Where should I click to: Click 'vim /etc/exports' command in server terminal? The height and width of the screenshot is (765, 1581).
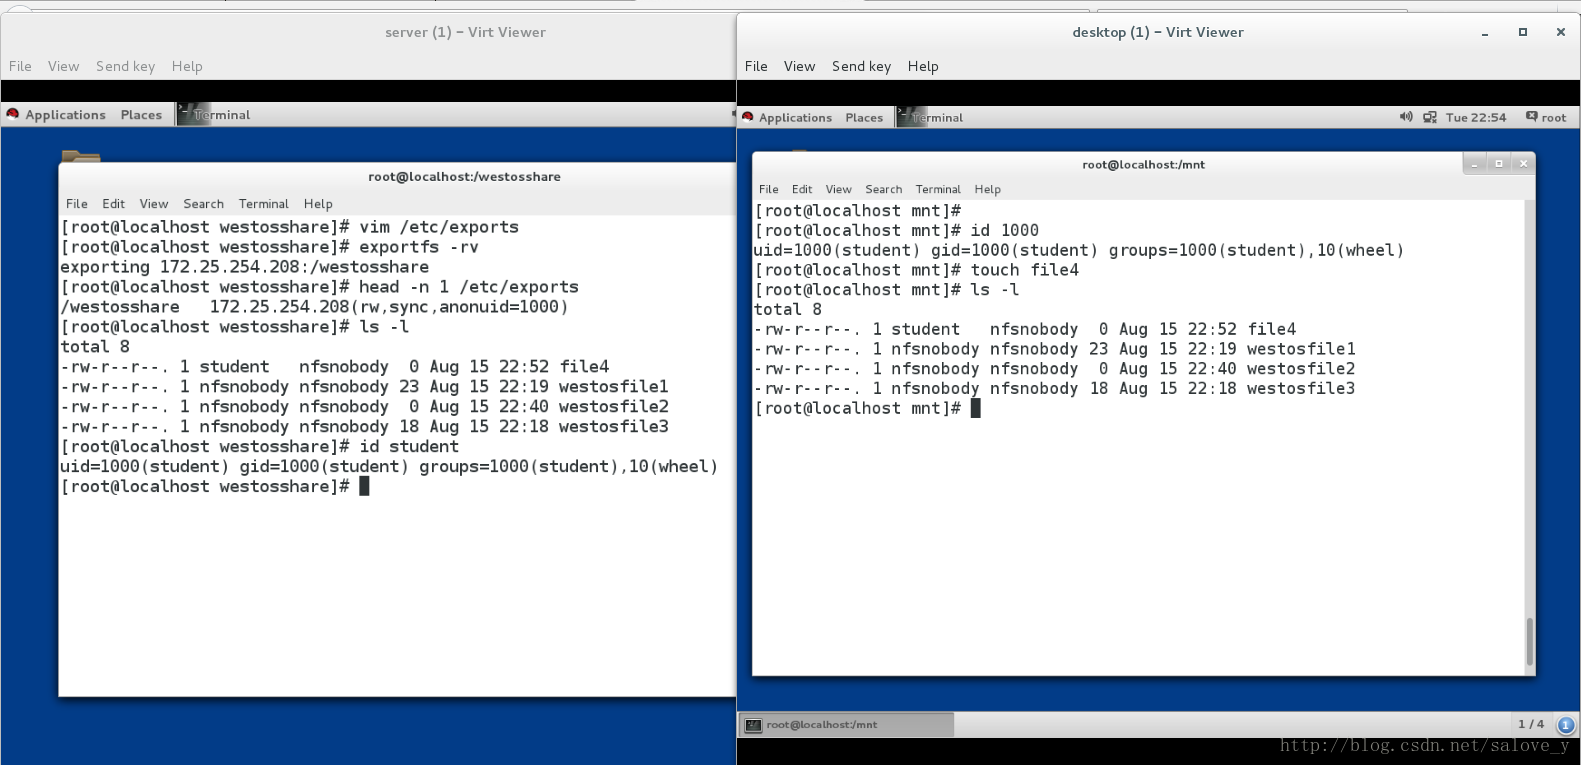pyautogui.click(x=439, y=227)
